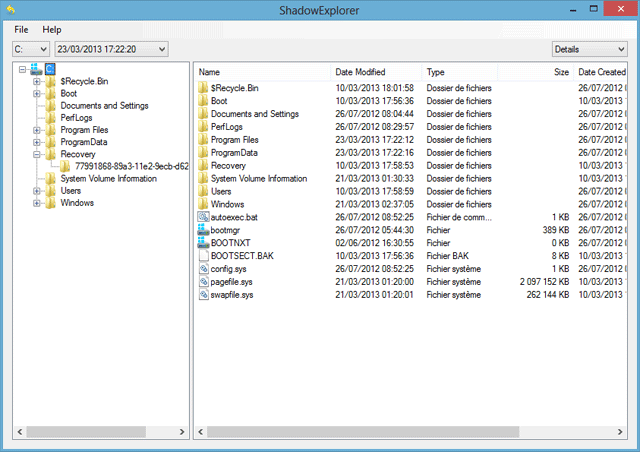Sort by the Name column header

(x=210, y=72)
